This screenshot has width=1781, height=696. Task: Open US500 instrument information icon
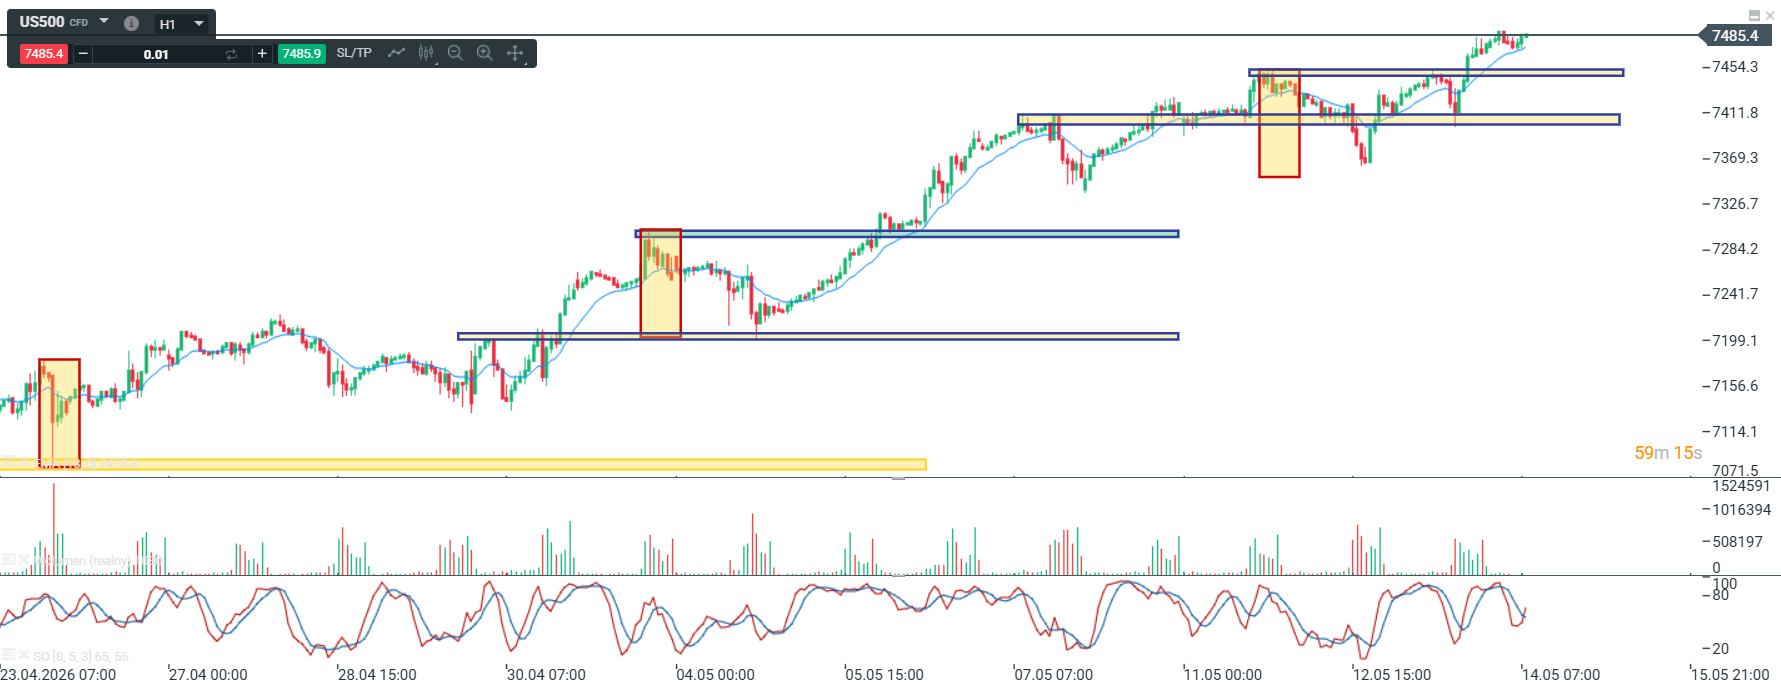click(131, 23)
